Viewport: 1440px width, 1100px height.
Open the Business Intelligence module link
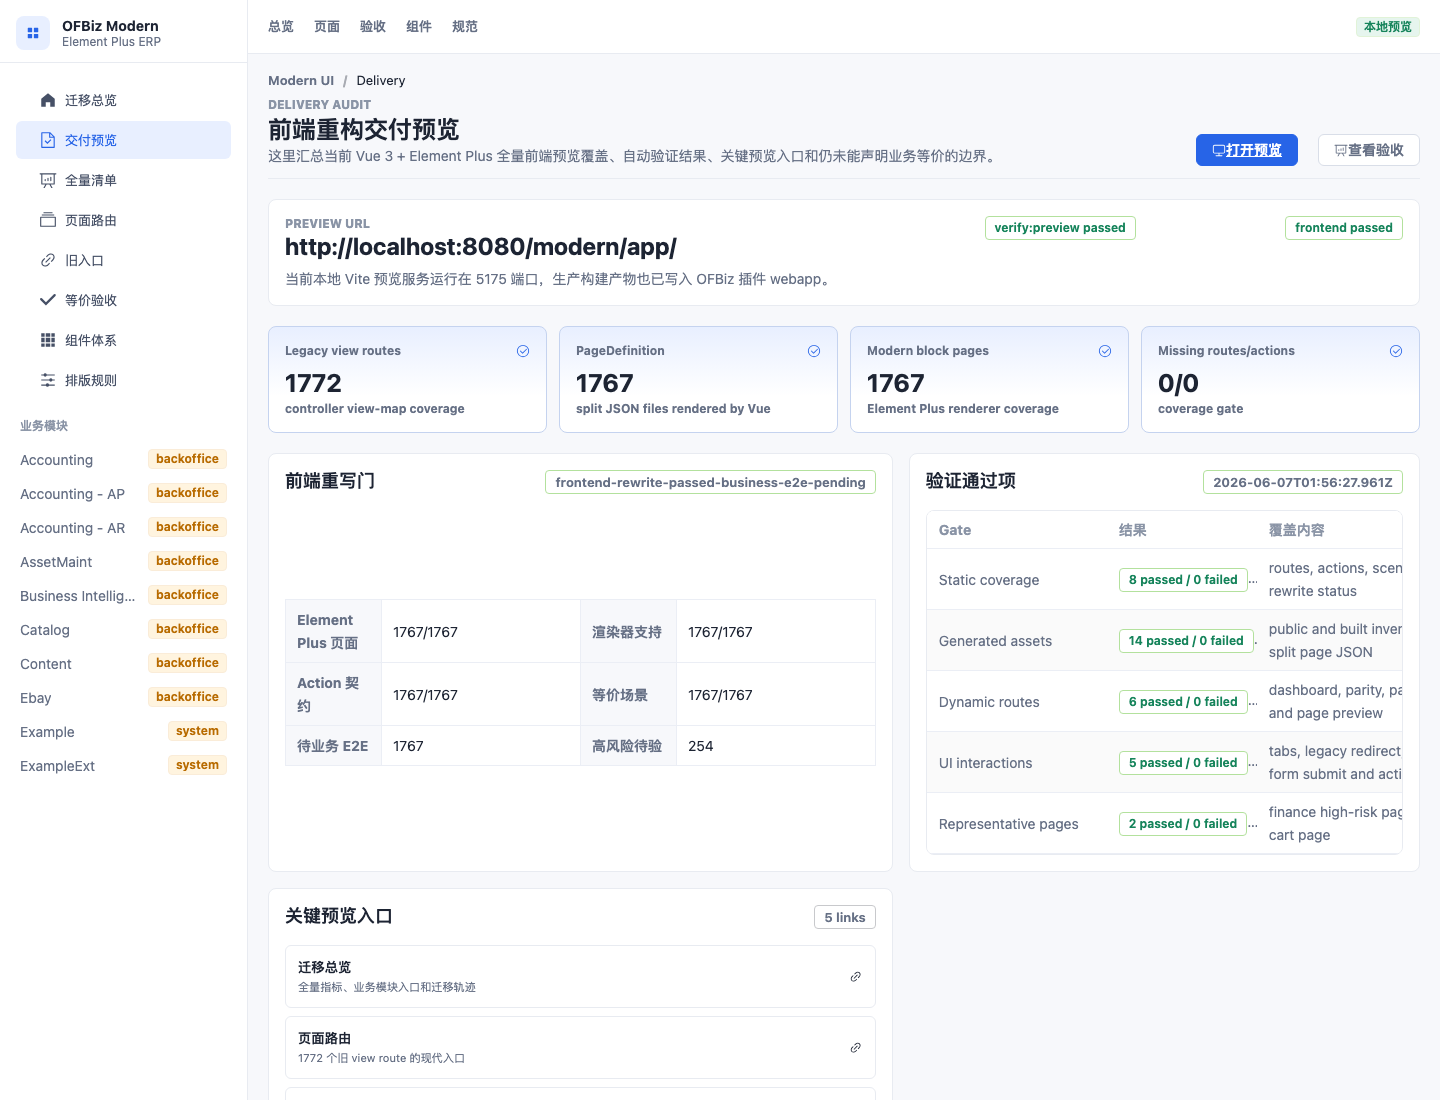[123, 596]
